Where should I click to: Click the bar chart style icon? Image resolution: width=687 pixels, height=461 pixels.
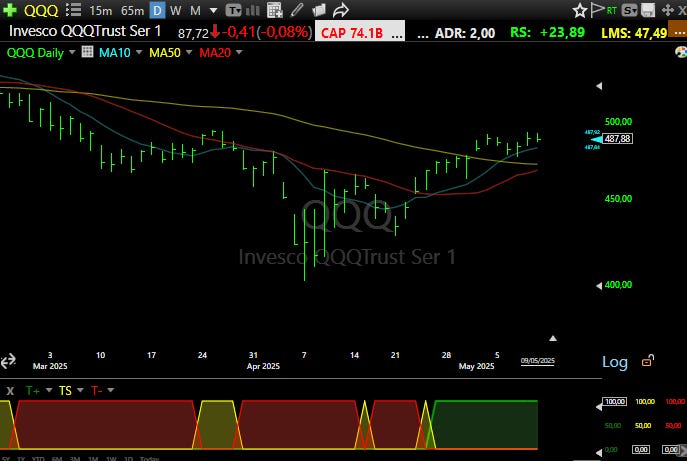[253, 10]
